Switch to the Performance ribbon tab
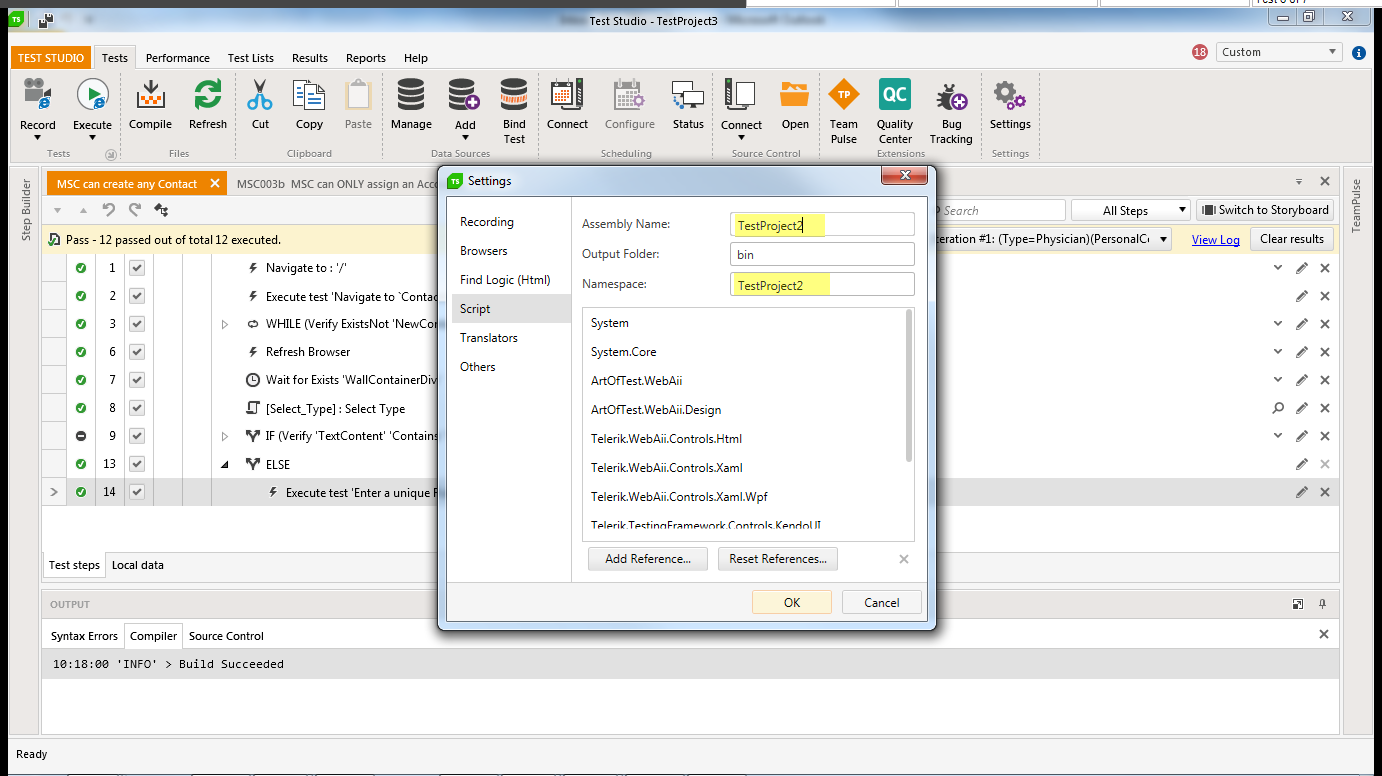This screenshot has height=776, width=1382. click(178, 58)
